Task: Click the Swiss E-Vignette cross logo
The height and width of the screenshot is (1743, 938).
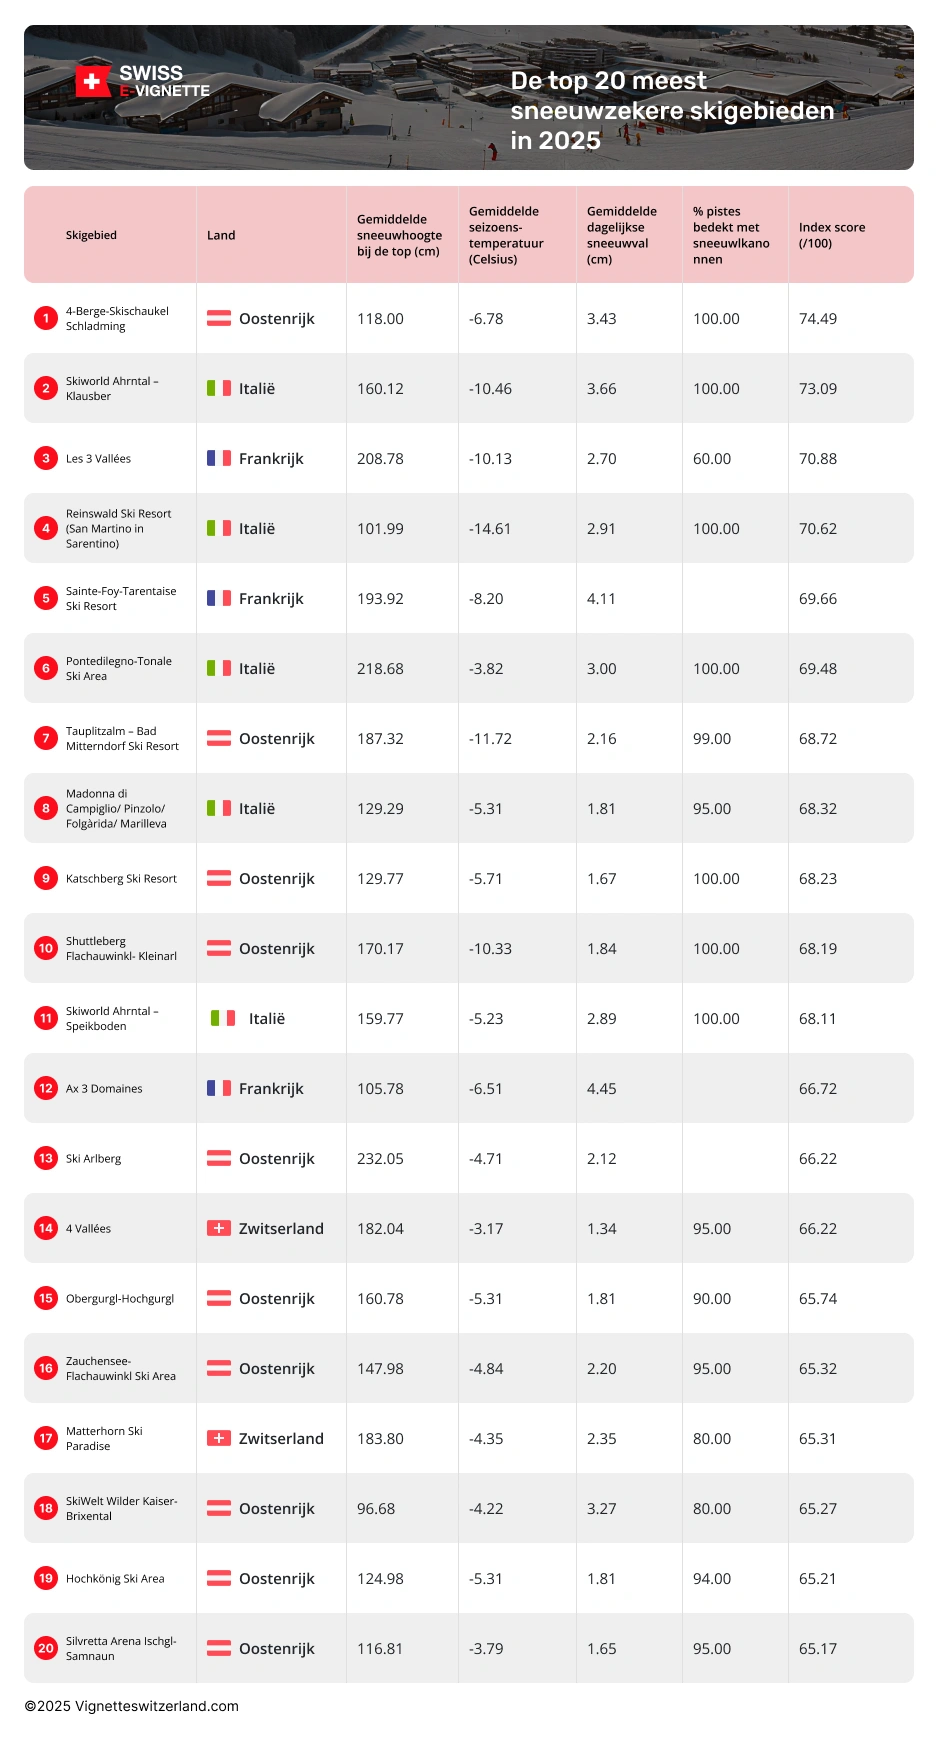Action: [x=93, y=82]
